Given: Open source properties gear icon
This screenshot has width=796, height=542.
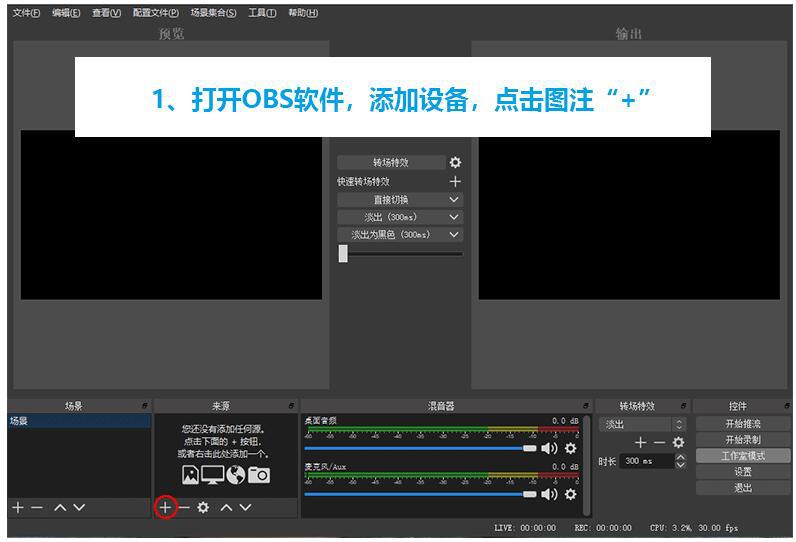Looking at the screenshot, I should tap(203, 507).
